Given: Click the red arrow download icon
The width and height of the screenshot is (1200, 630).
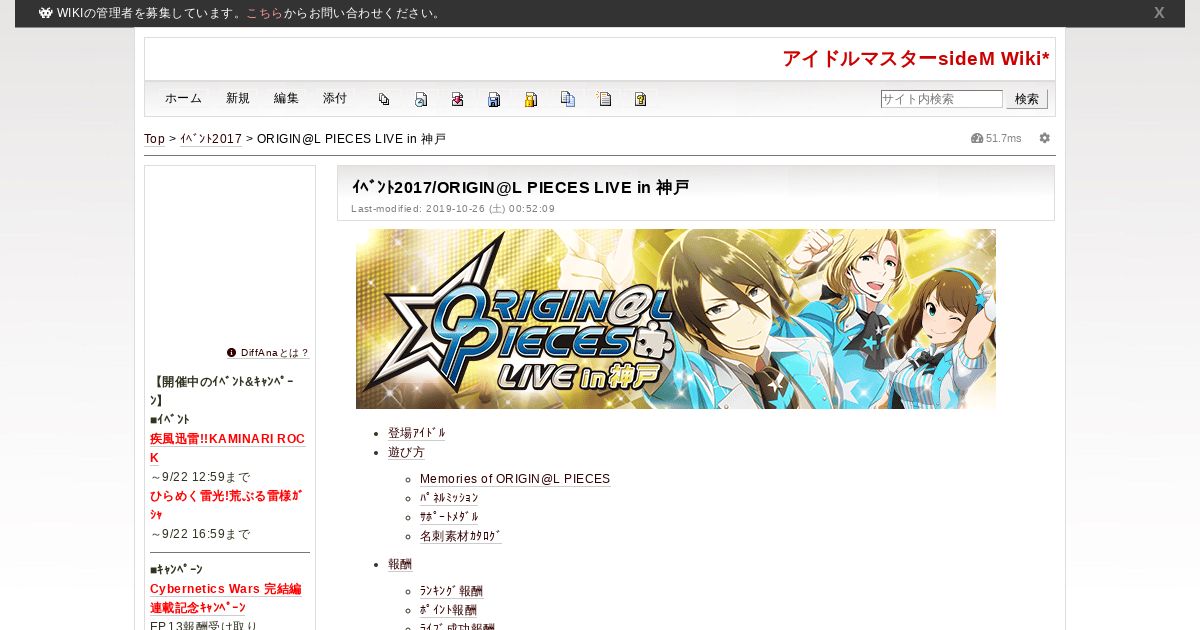Looking at the screenshot, I should point(457,99).
